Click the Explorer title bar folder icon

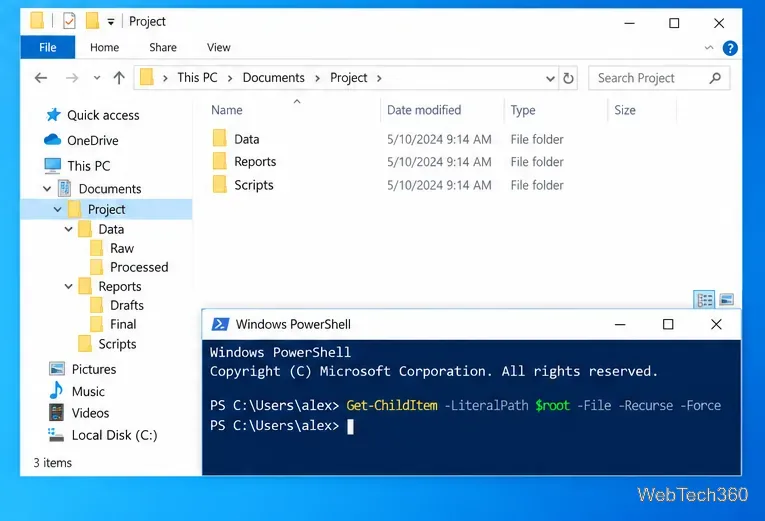point(37,21)
